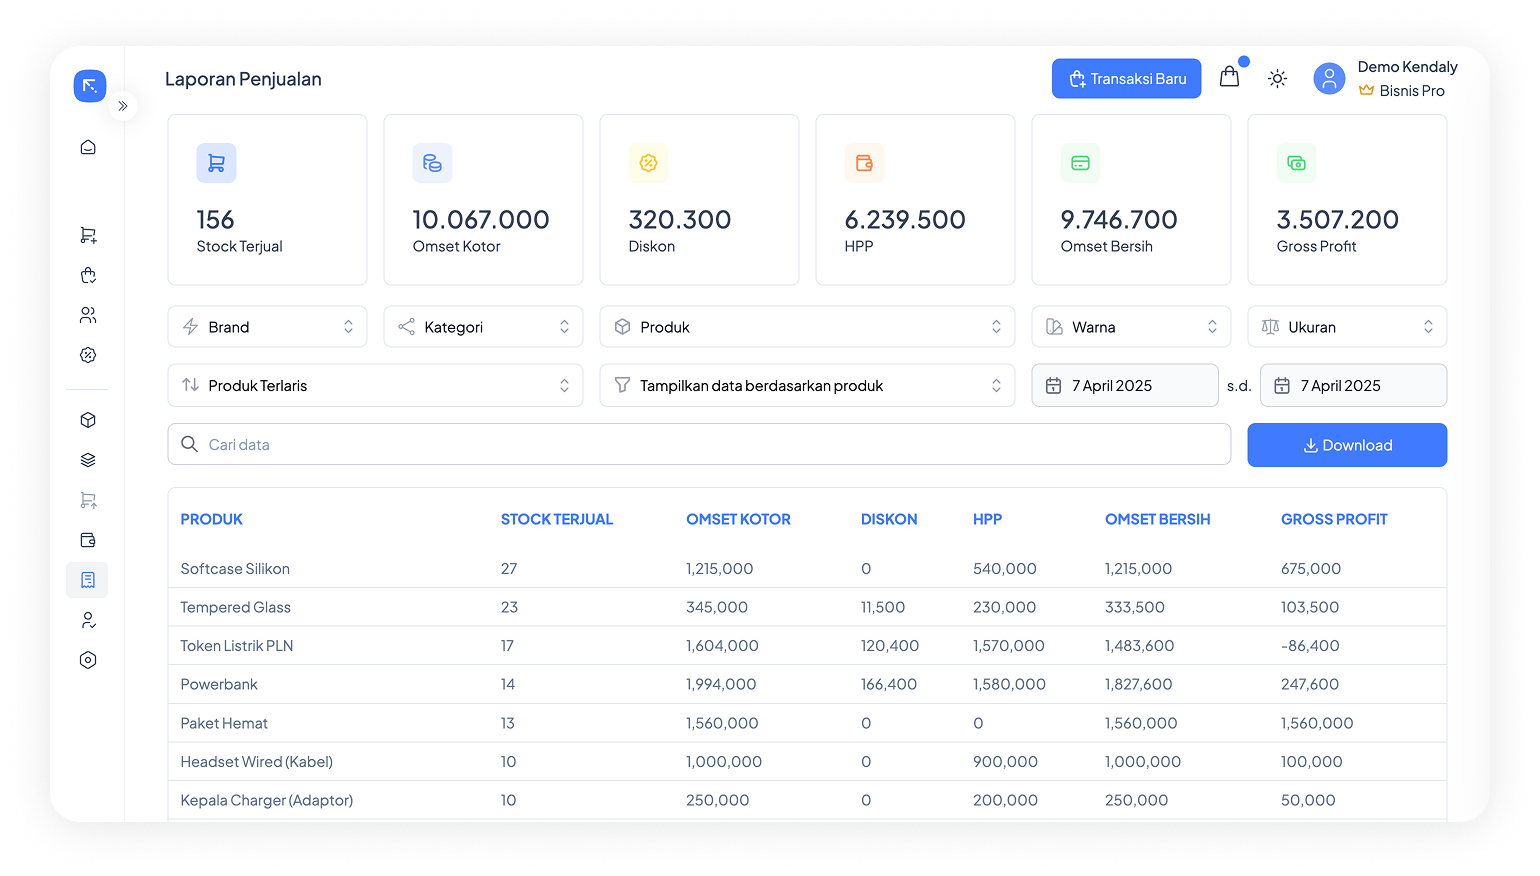The width and height of the screenshot is (1540, 876).
Task: Click the user profile avatar icon
Action: click(x=1329, y=78)
